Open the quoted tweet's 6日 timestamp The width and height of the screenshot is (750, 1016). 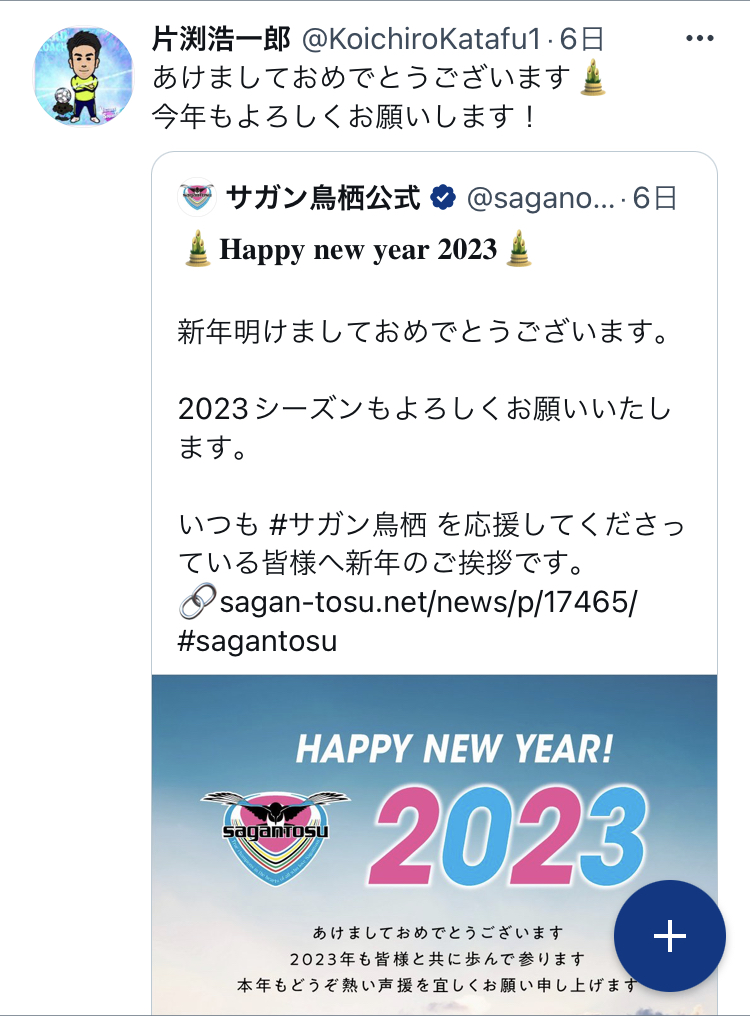[654, 198]
